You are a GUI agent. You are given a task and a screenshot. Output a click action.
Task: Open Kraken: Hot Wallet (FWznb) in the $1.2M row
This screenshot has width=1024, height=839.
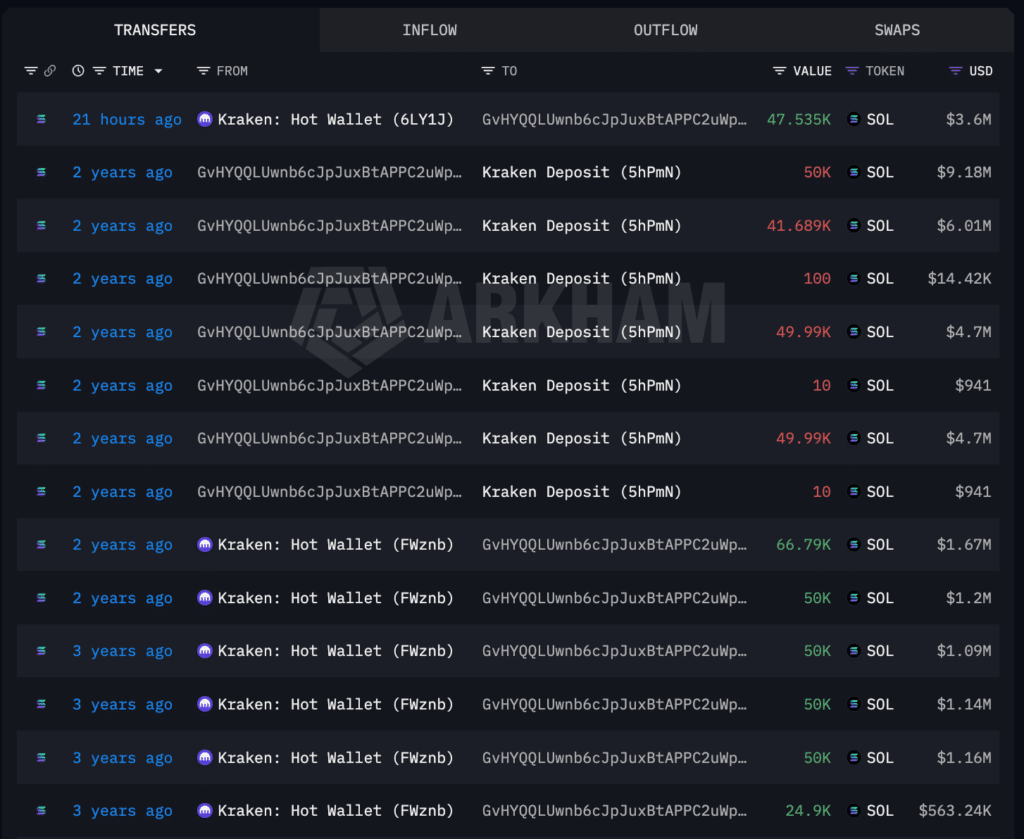[x=336, y=598]
